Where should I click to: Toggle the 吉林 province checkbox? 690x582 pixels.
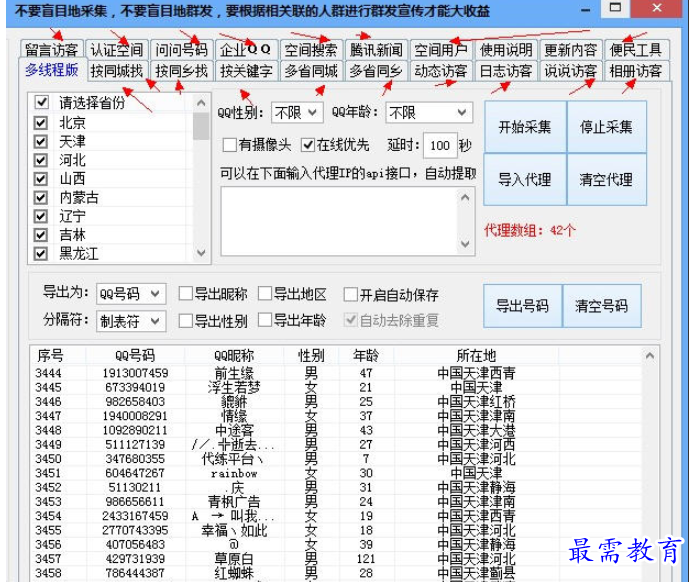[41, 235]
